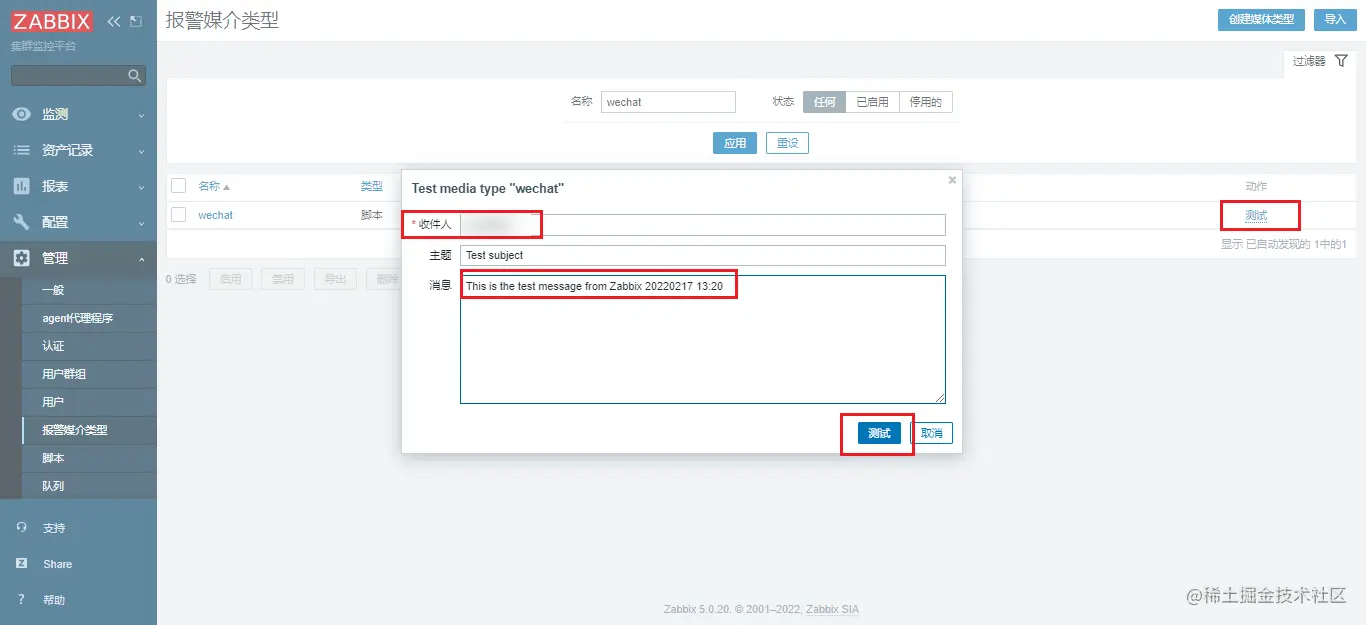This screenshot has height=625, width=1366.
Task: Open the 队列 queue submenu item
Action: tap(89, 486)
